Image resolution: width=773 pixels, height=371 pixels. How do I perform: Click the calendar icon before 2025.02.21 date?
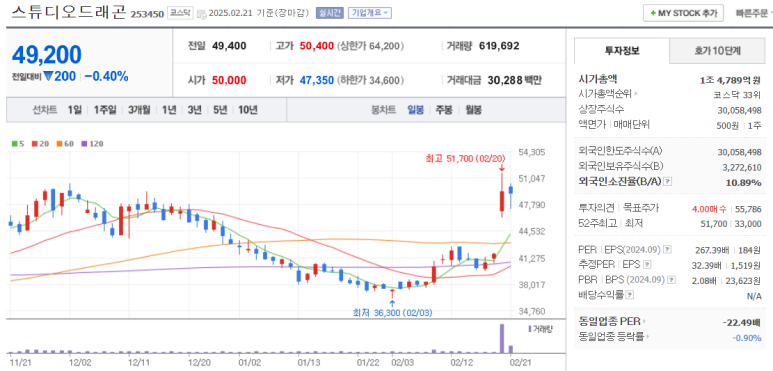point(201,14)
